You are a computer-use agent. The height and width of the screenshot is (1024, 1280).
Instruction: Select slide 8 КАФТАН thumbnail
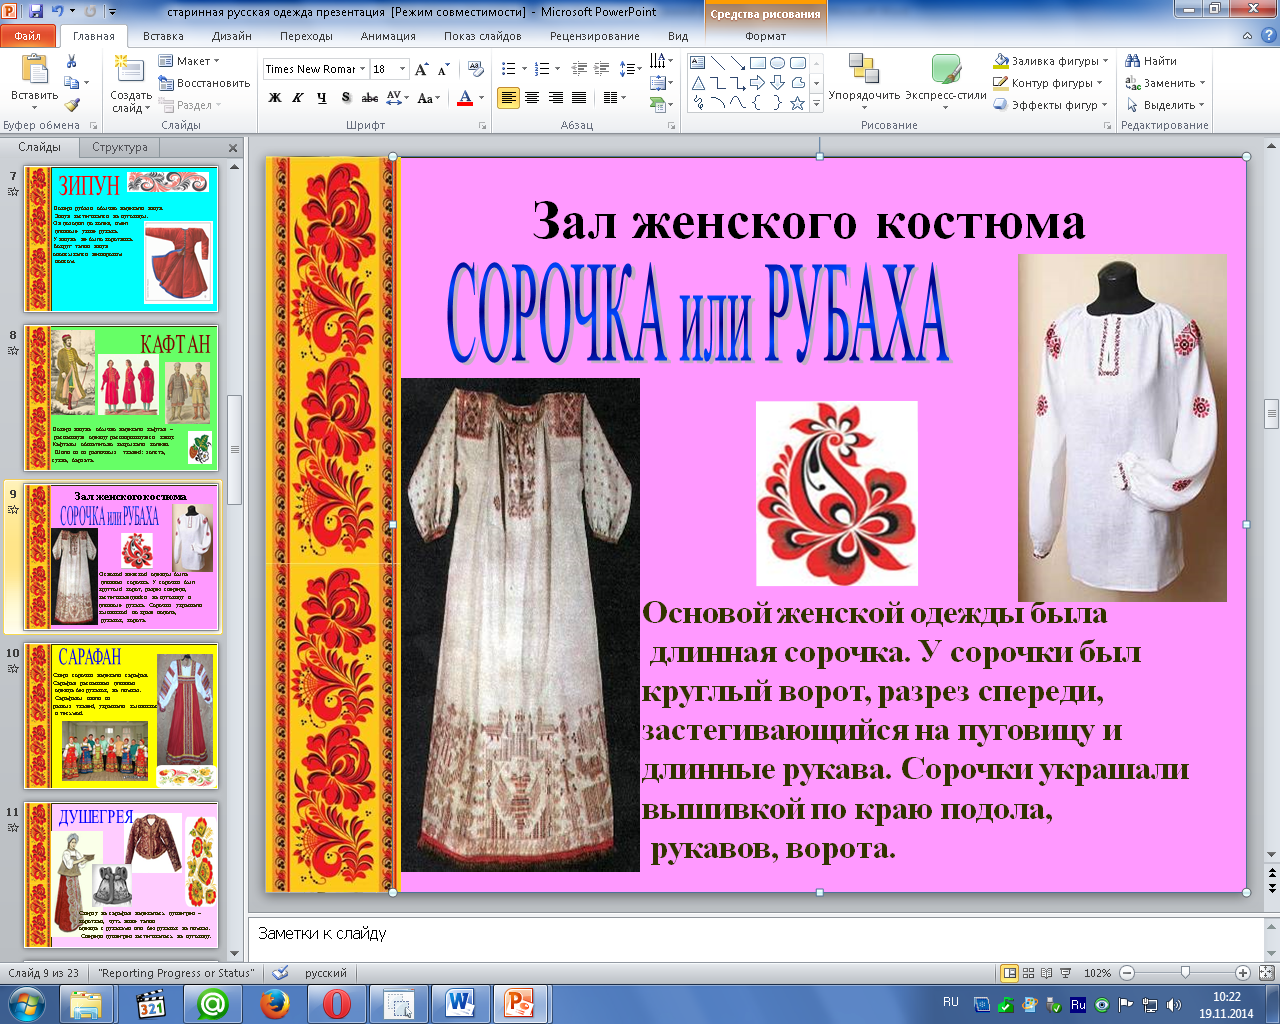pos(120,397)
